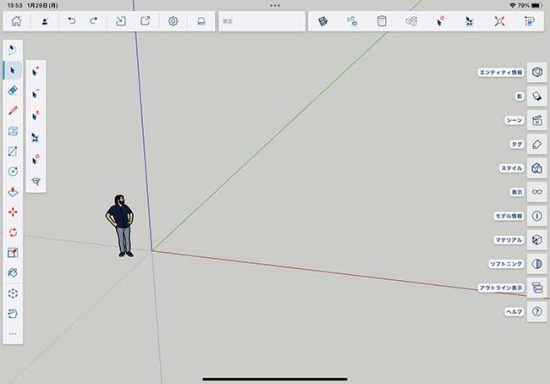Open the app settings gear

click(x=173, y=21)
